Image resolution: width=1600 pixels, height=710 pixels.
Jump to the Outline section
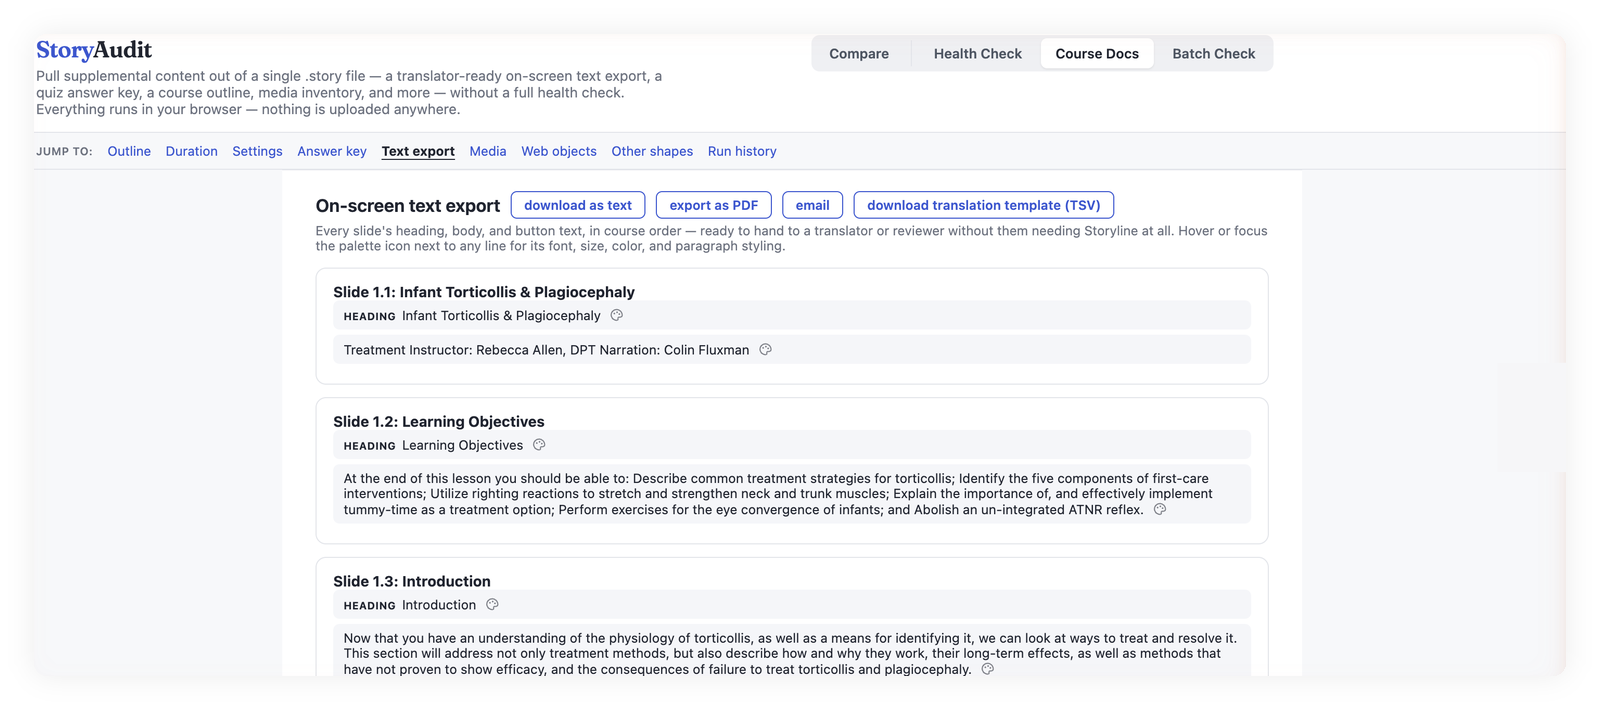pyautogui.click(x=129, y=151)
